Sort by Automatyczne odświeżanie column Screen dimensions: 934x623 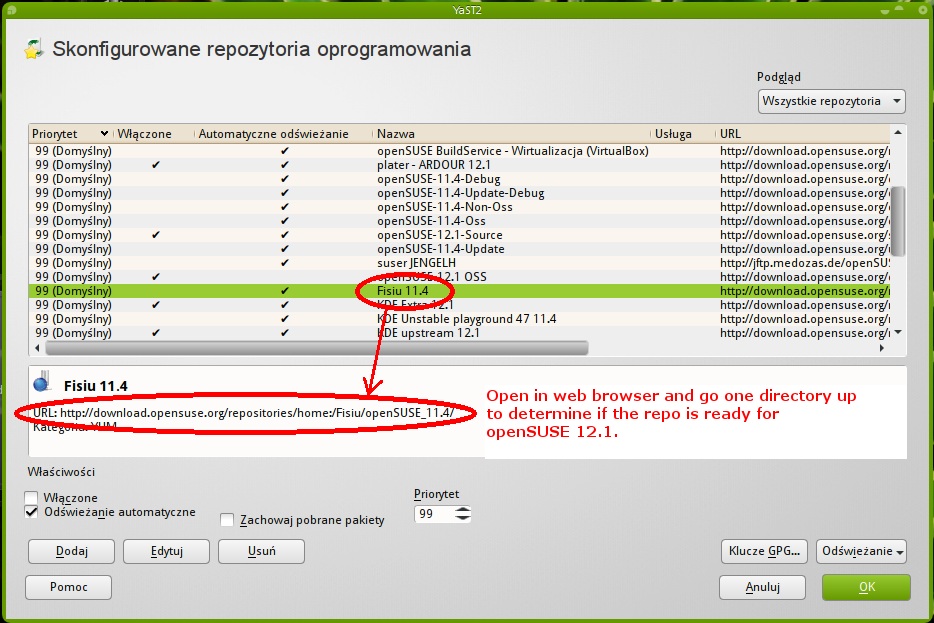pyautogui.click(x=283, y=134)
